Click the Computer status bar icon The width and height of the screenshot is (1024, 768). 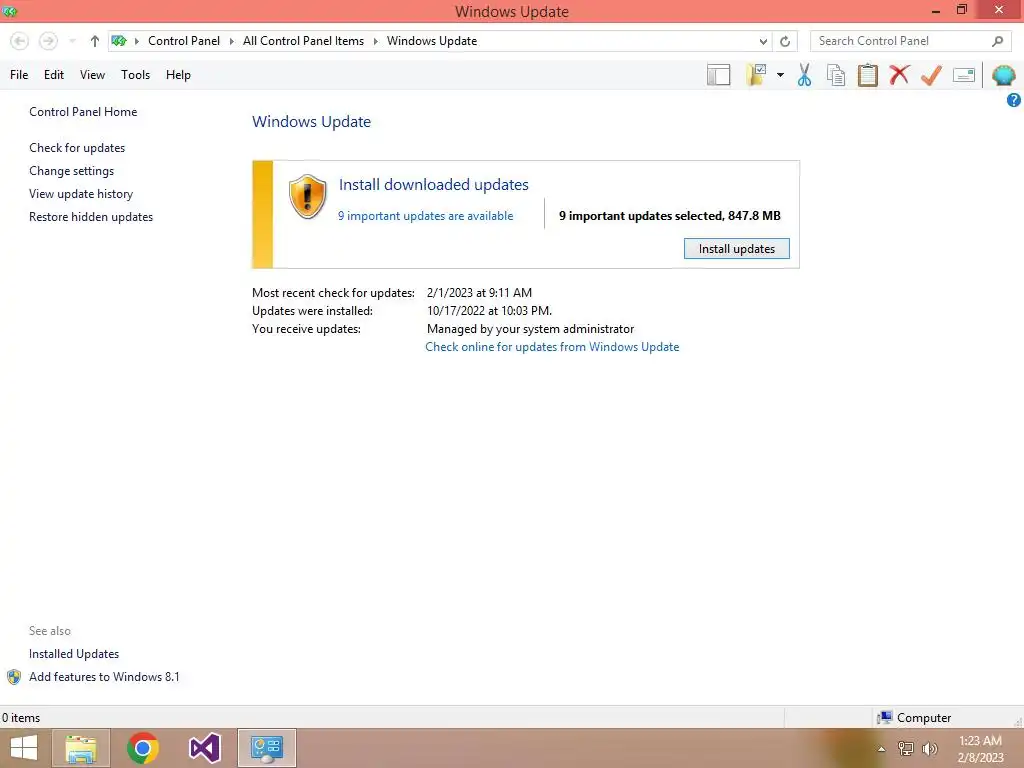pyautogui.click(x=885, y=718)
